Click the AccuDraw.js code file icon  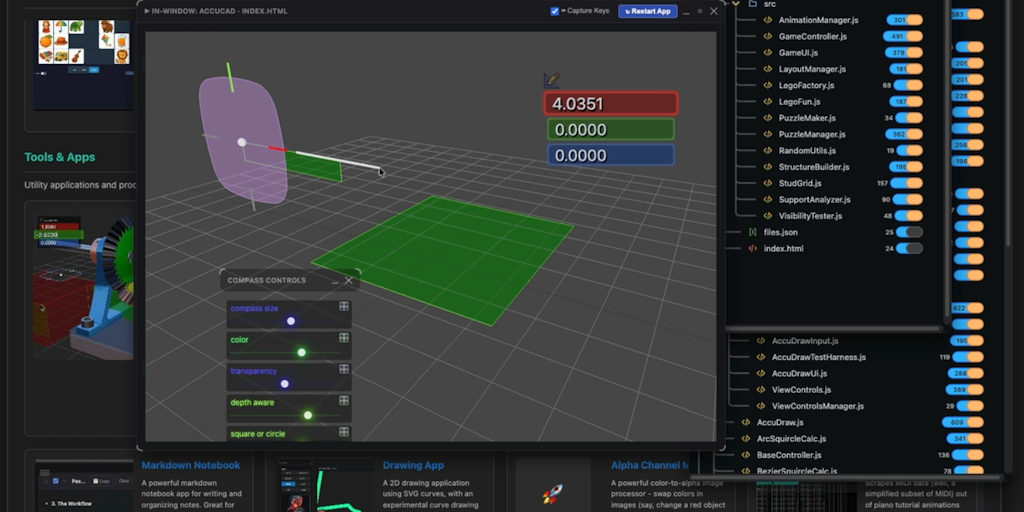coord(746,423)
